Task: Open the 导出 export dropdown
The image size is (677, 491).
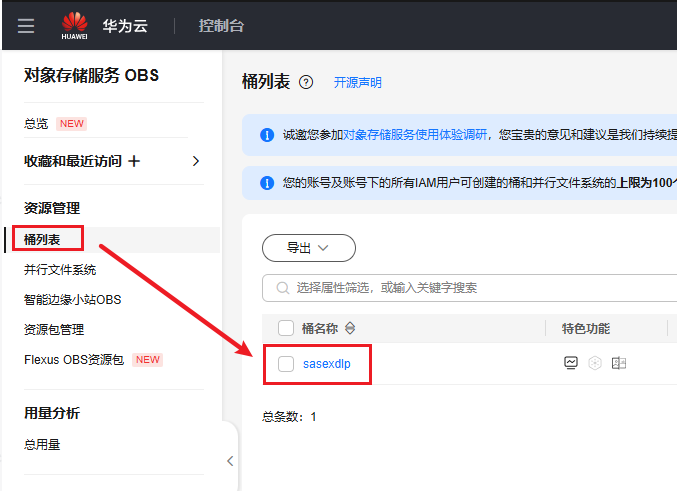Action: coord(308,248)
